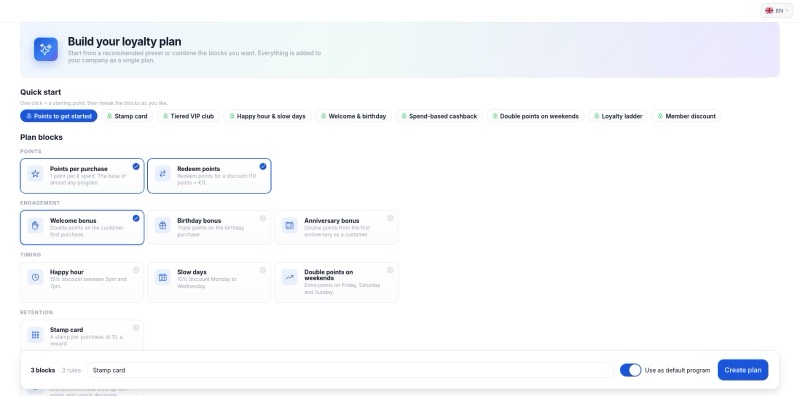Screen dimensions: 800x396
Task: Uncheck the Welcome bonus block checkmark
Action: tap(136, 218)
